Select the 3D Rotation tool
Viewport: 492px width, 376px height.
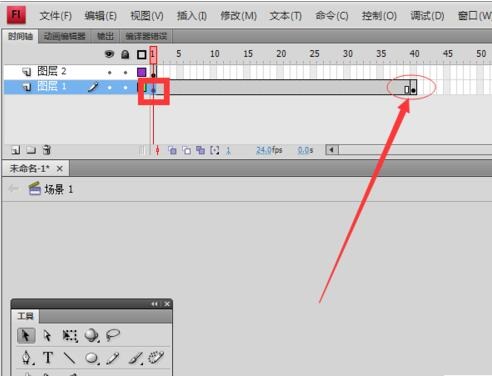92,335
